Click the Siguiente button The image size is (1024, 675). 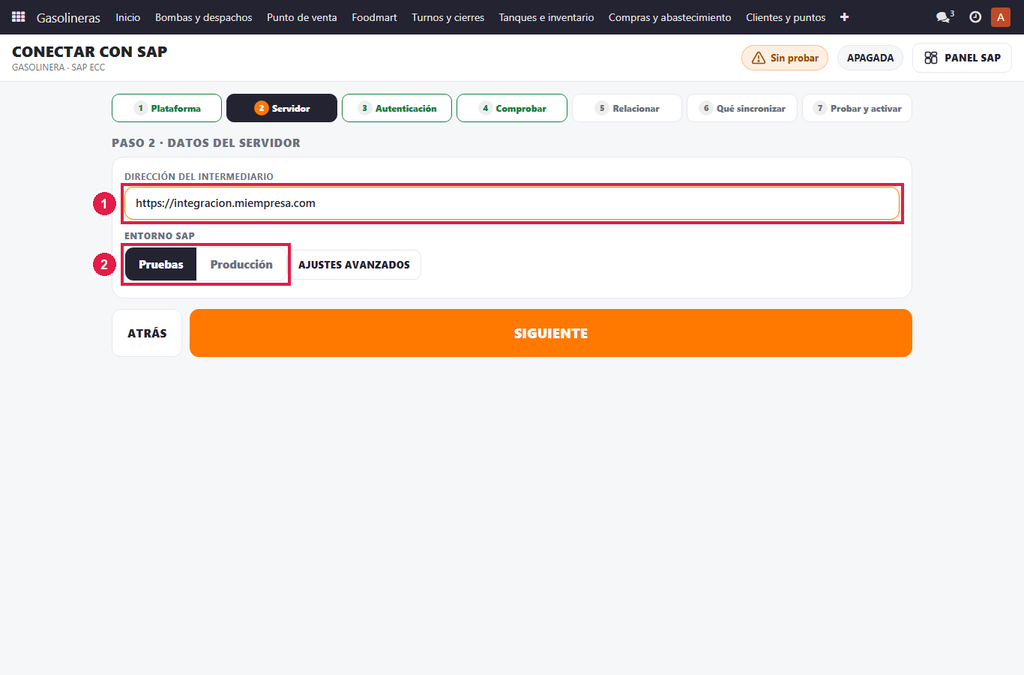click(x=551, y=333)
